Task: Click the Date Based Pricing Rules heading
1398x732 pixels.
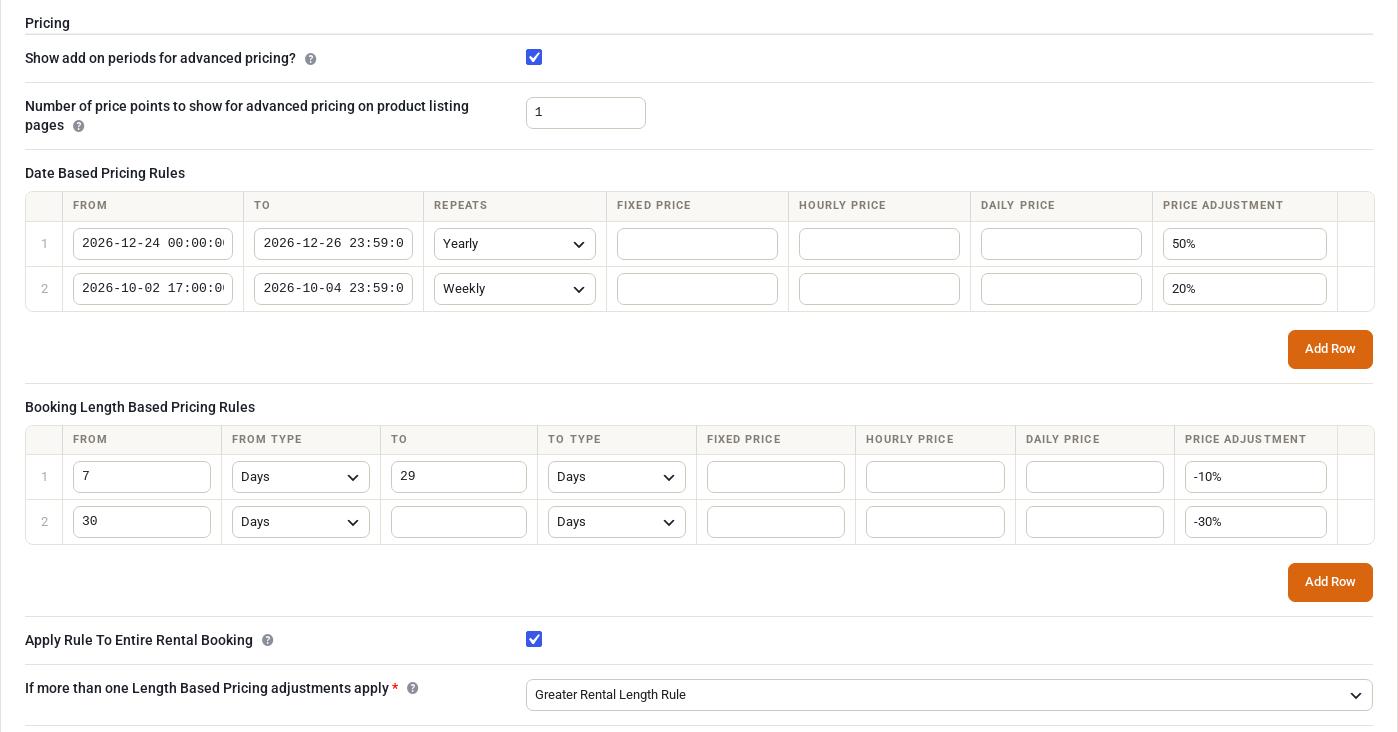Action: (105, 173)
